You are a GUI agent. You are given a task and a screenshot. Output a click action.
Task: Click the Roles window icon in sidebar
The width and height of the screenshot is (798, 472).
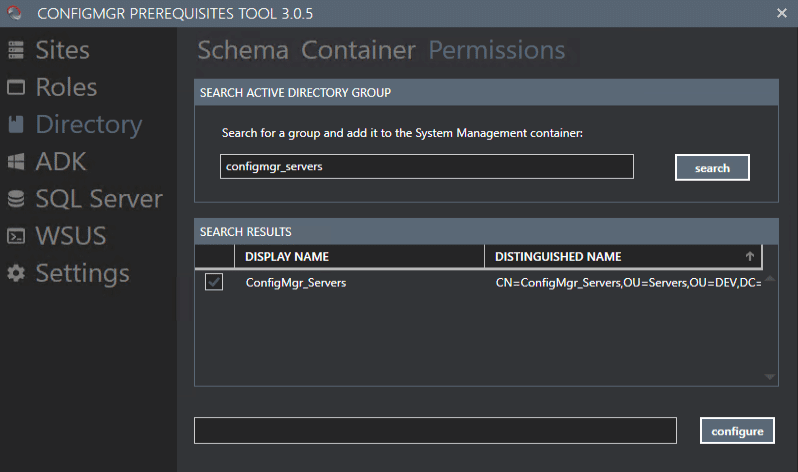click(16, 87)
